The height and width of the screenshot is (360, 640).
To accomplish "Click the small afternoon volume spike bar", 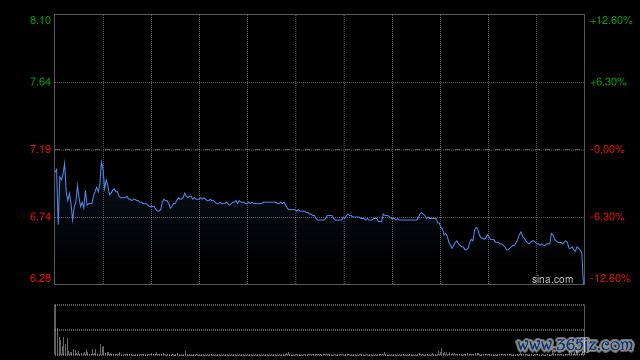I will click(x=441, y=352).
